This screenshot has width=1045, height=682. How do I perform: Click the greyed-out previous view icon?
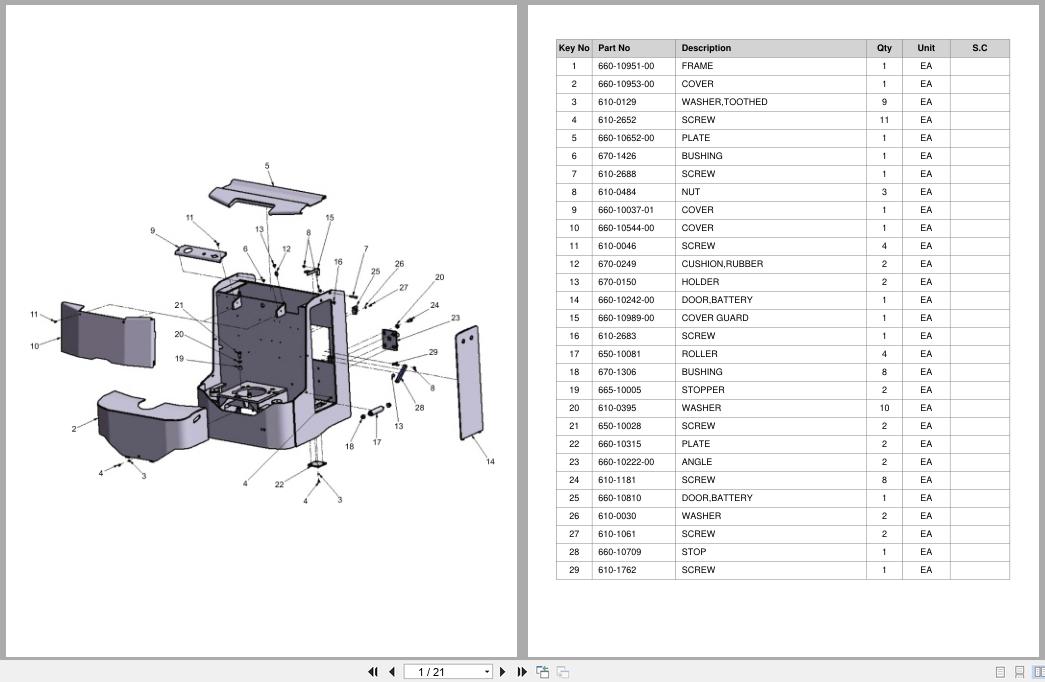point(562,672)
